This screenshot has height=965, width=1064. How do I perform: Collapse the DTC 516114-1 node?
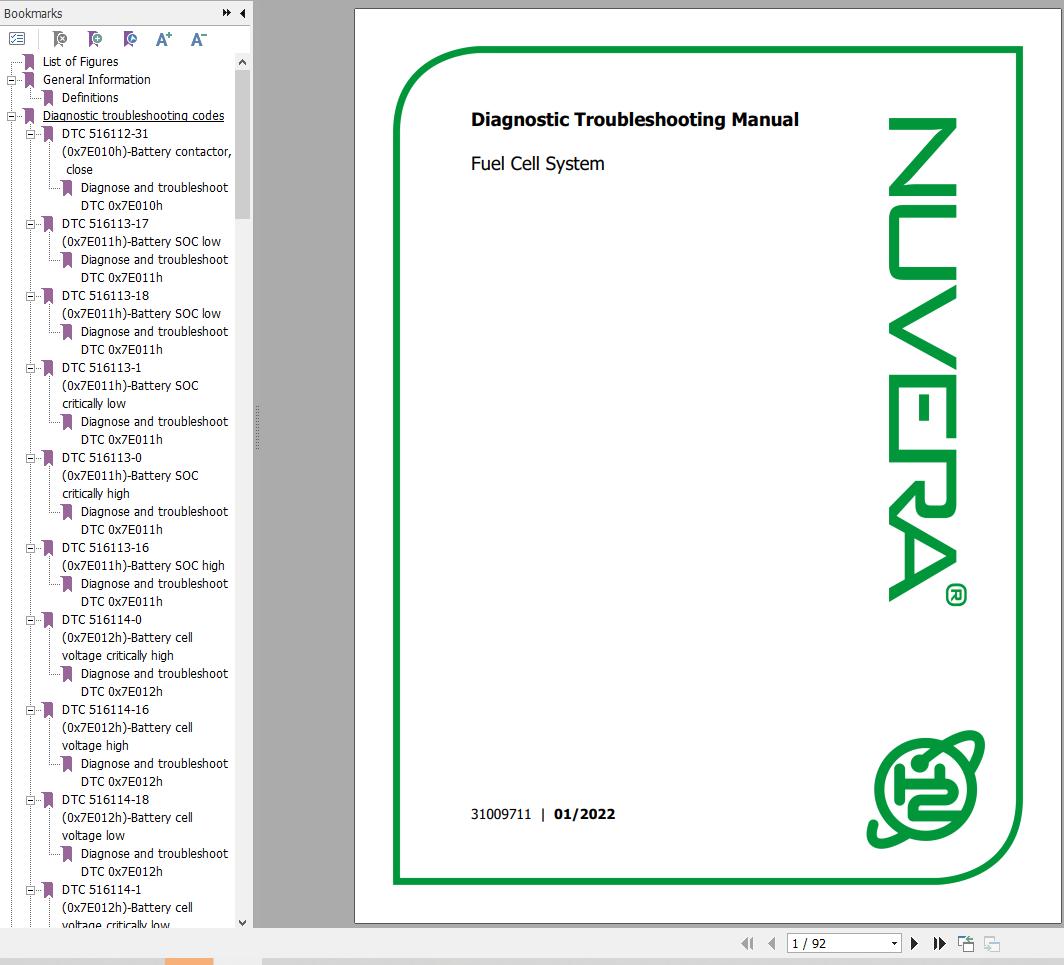[30, 890]
